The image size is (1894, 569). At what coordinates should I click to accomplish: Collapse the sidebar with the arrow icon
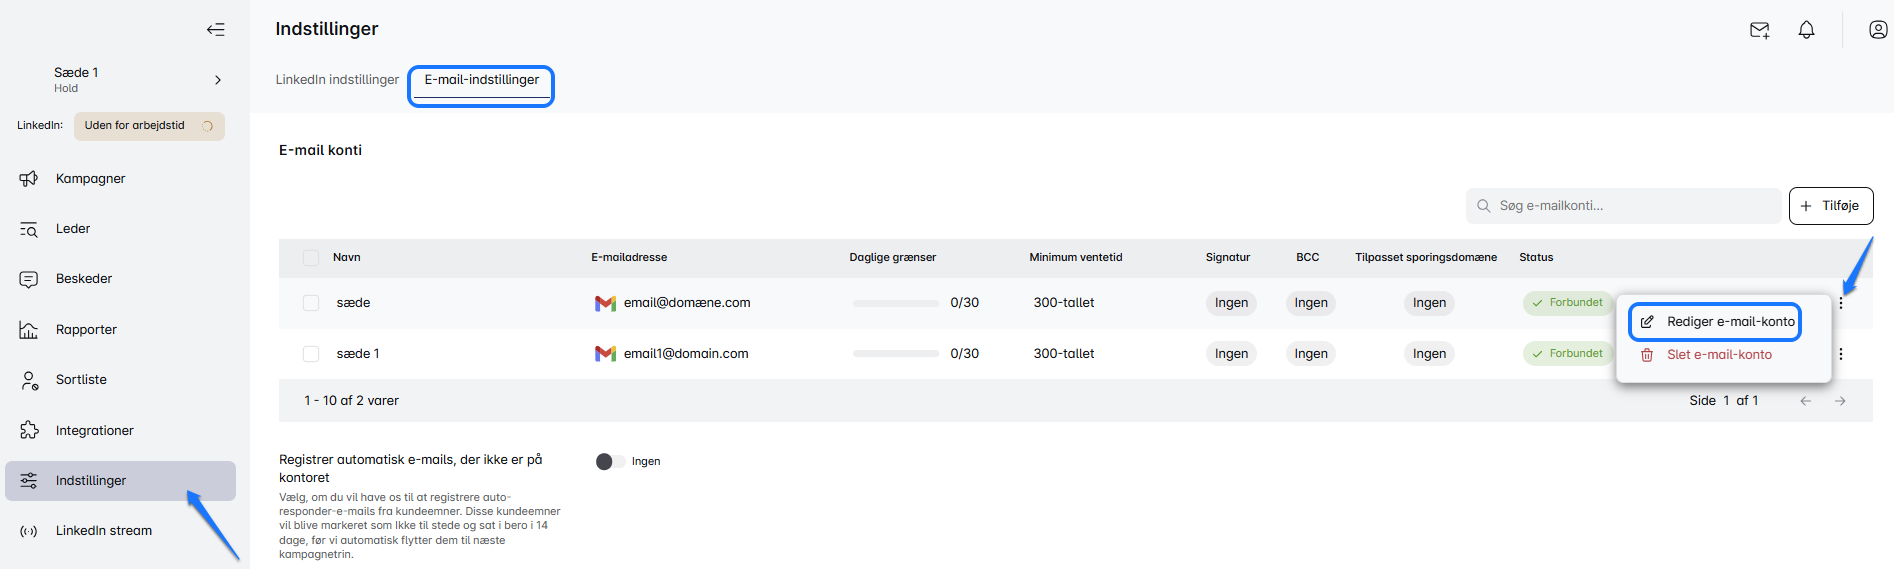[215, 29]
